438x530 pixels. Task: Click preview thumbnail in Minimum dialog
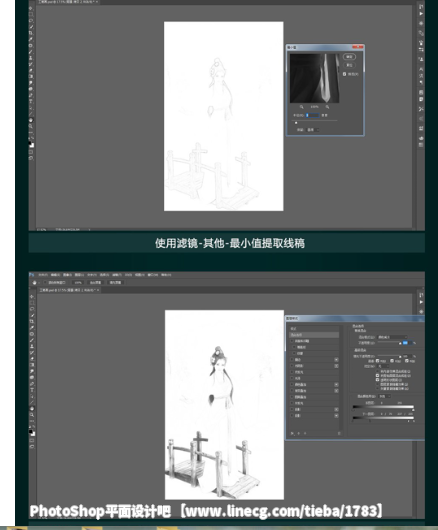pos(315,78)
